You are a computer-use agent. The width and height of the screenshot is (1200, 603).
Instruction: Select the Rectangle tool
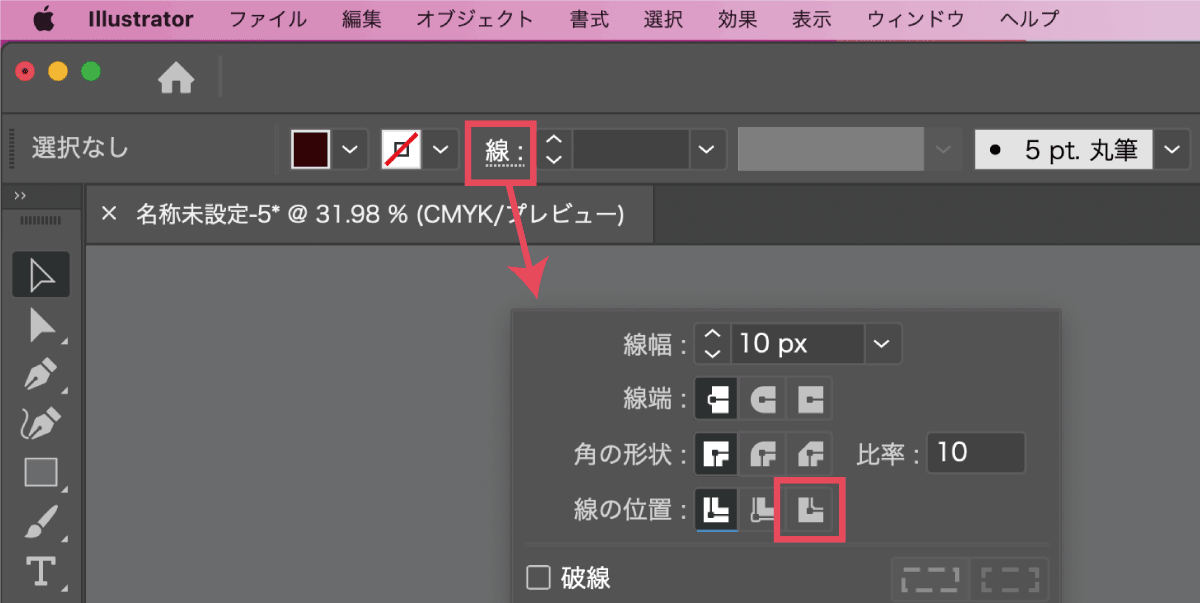point(40,472)
